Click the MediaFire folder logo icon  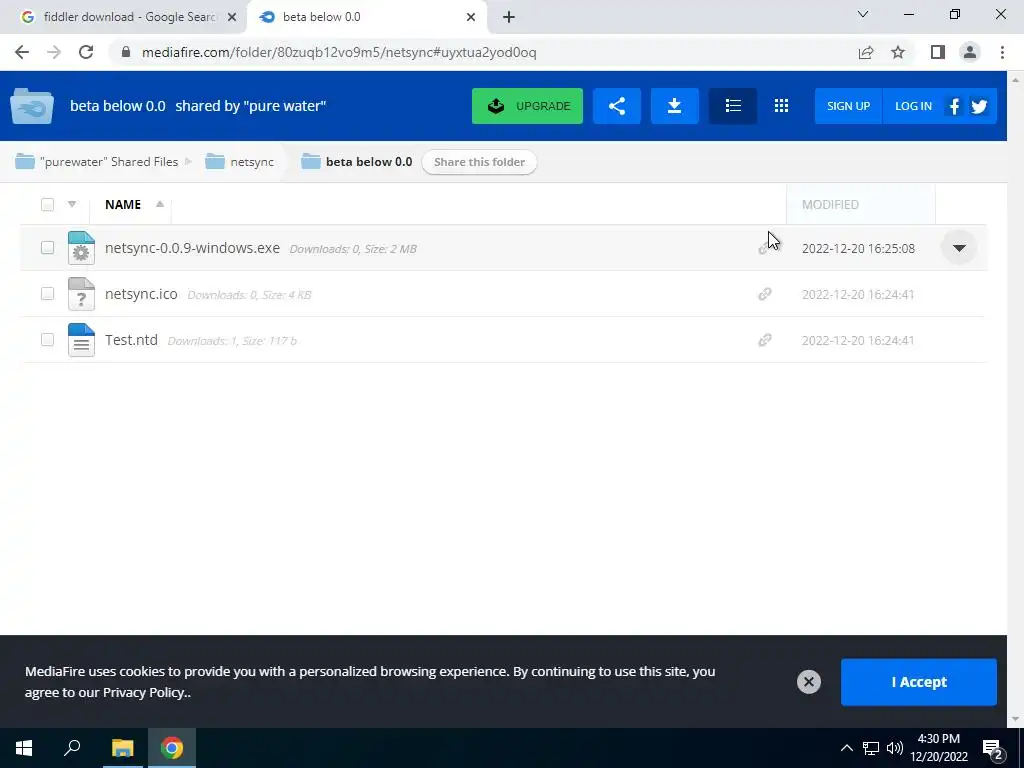click(x=32, y=106)
